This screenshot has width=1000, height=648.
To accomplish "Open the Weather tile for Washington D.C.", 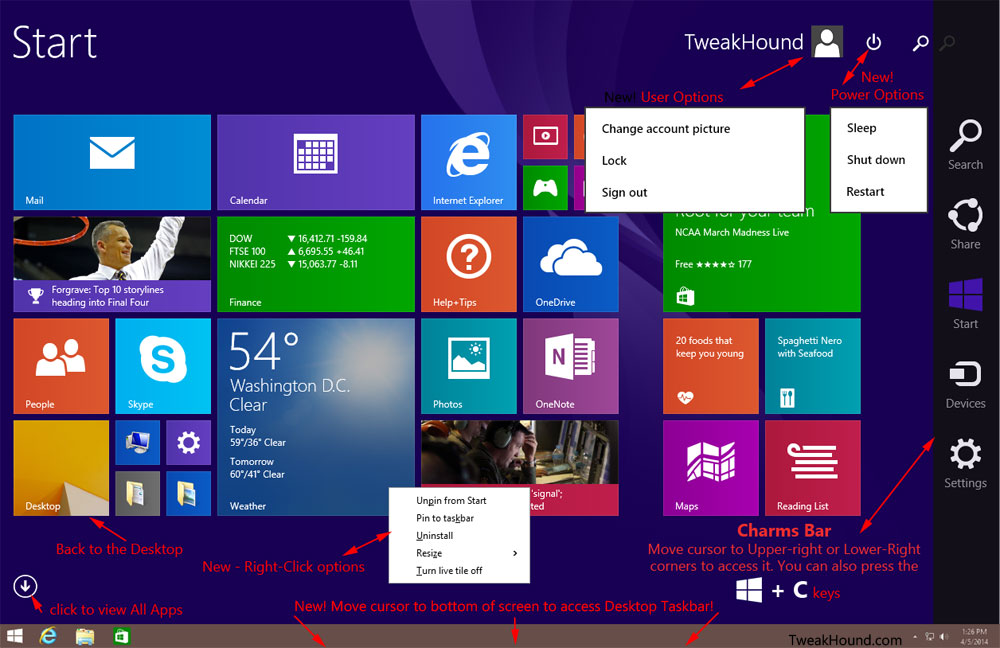I will point(316,417).
